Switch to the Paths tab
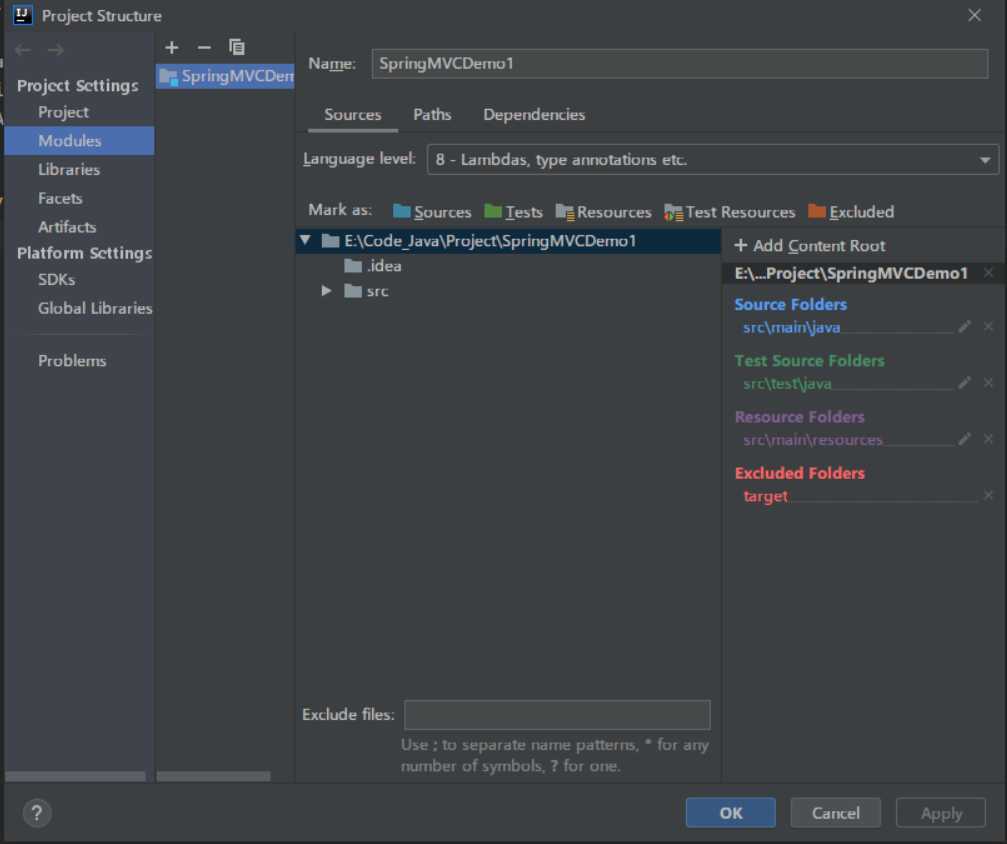Screen dimensions: 1007x844 [432, 114]
